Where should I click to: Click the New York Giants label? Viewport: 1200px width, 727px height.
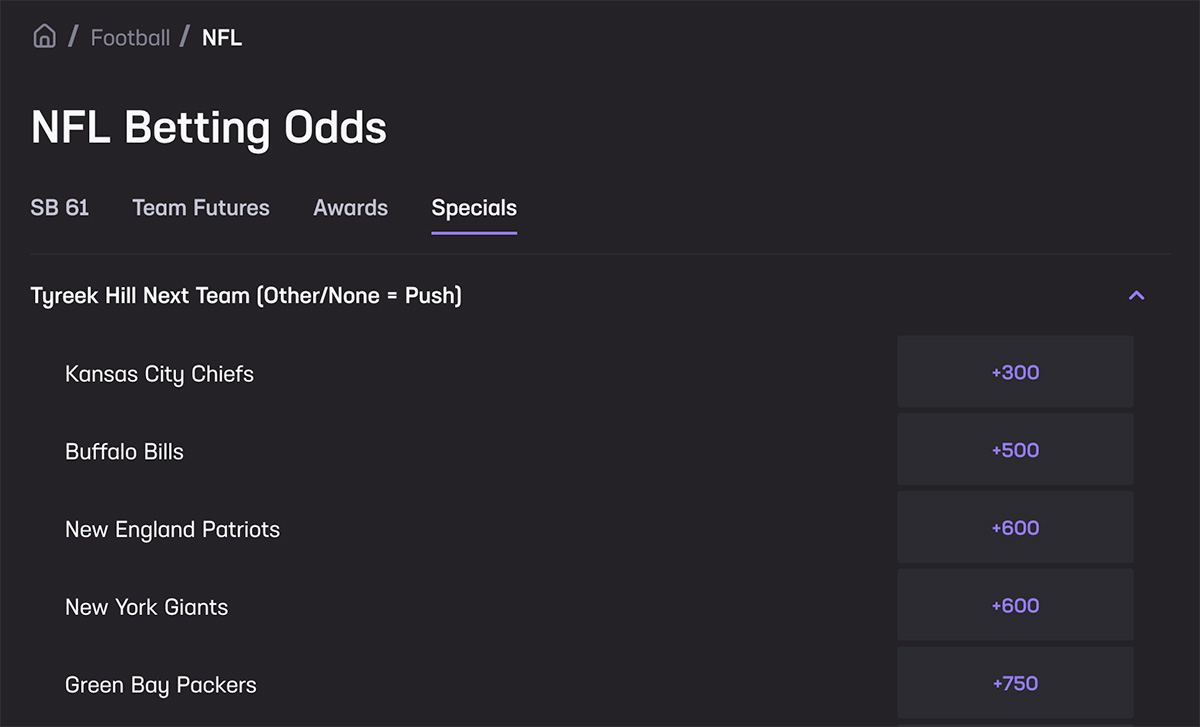[x=146, y=607]
